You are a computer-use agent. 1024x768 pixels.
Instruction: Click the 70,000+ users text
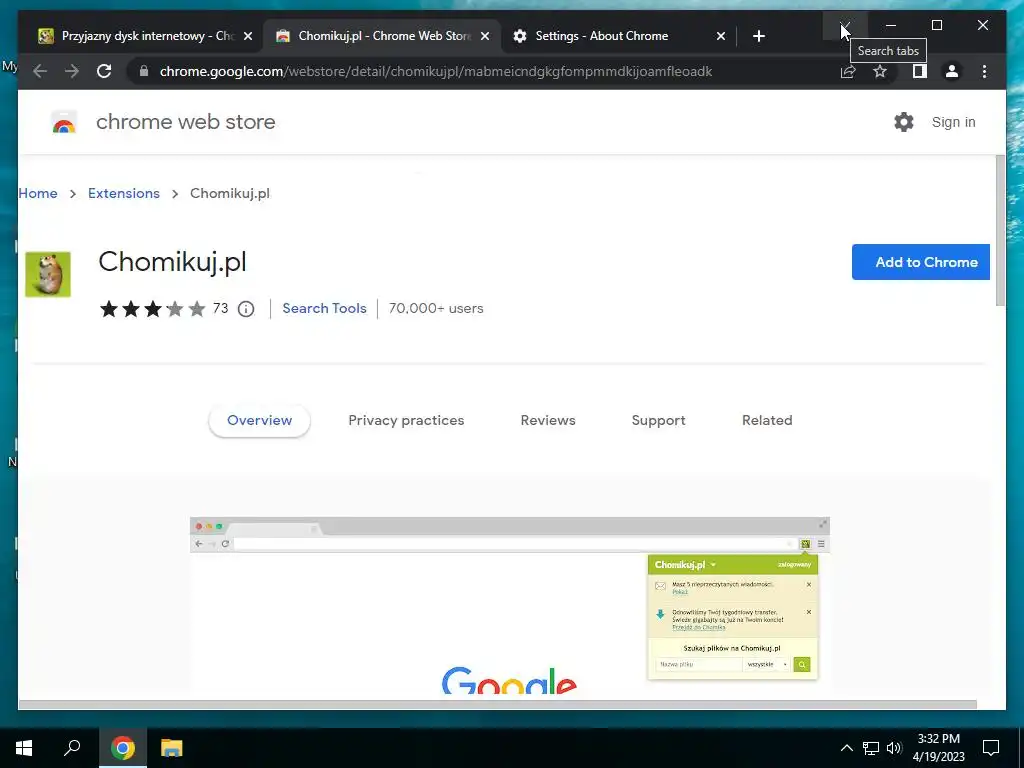pyautogui.click(x=436, y=308)
